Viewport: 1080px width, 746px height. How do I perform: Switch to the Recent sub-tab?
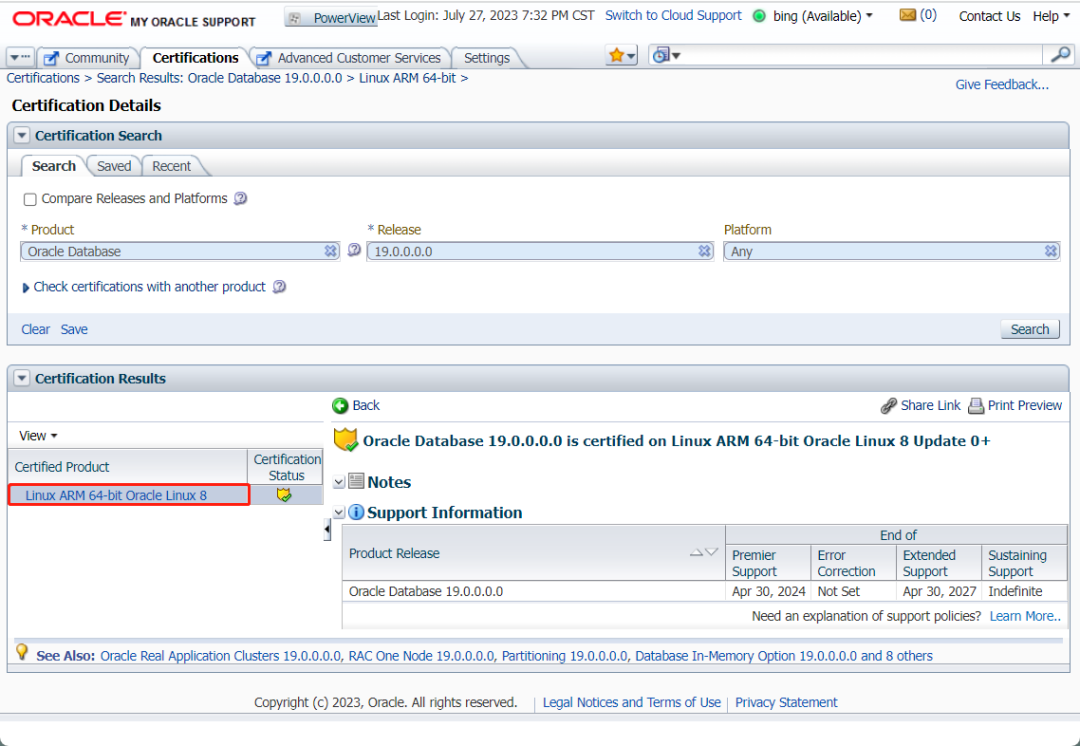(x=172, y=166)
